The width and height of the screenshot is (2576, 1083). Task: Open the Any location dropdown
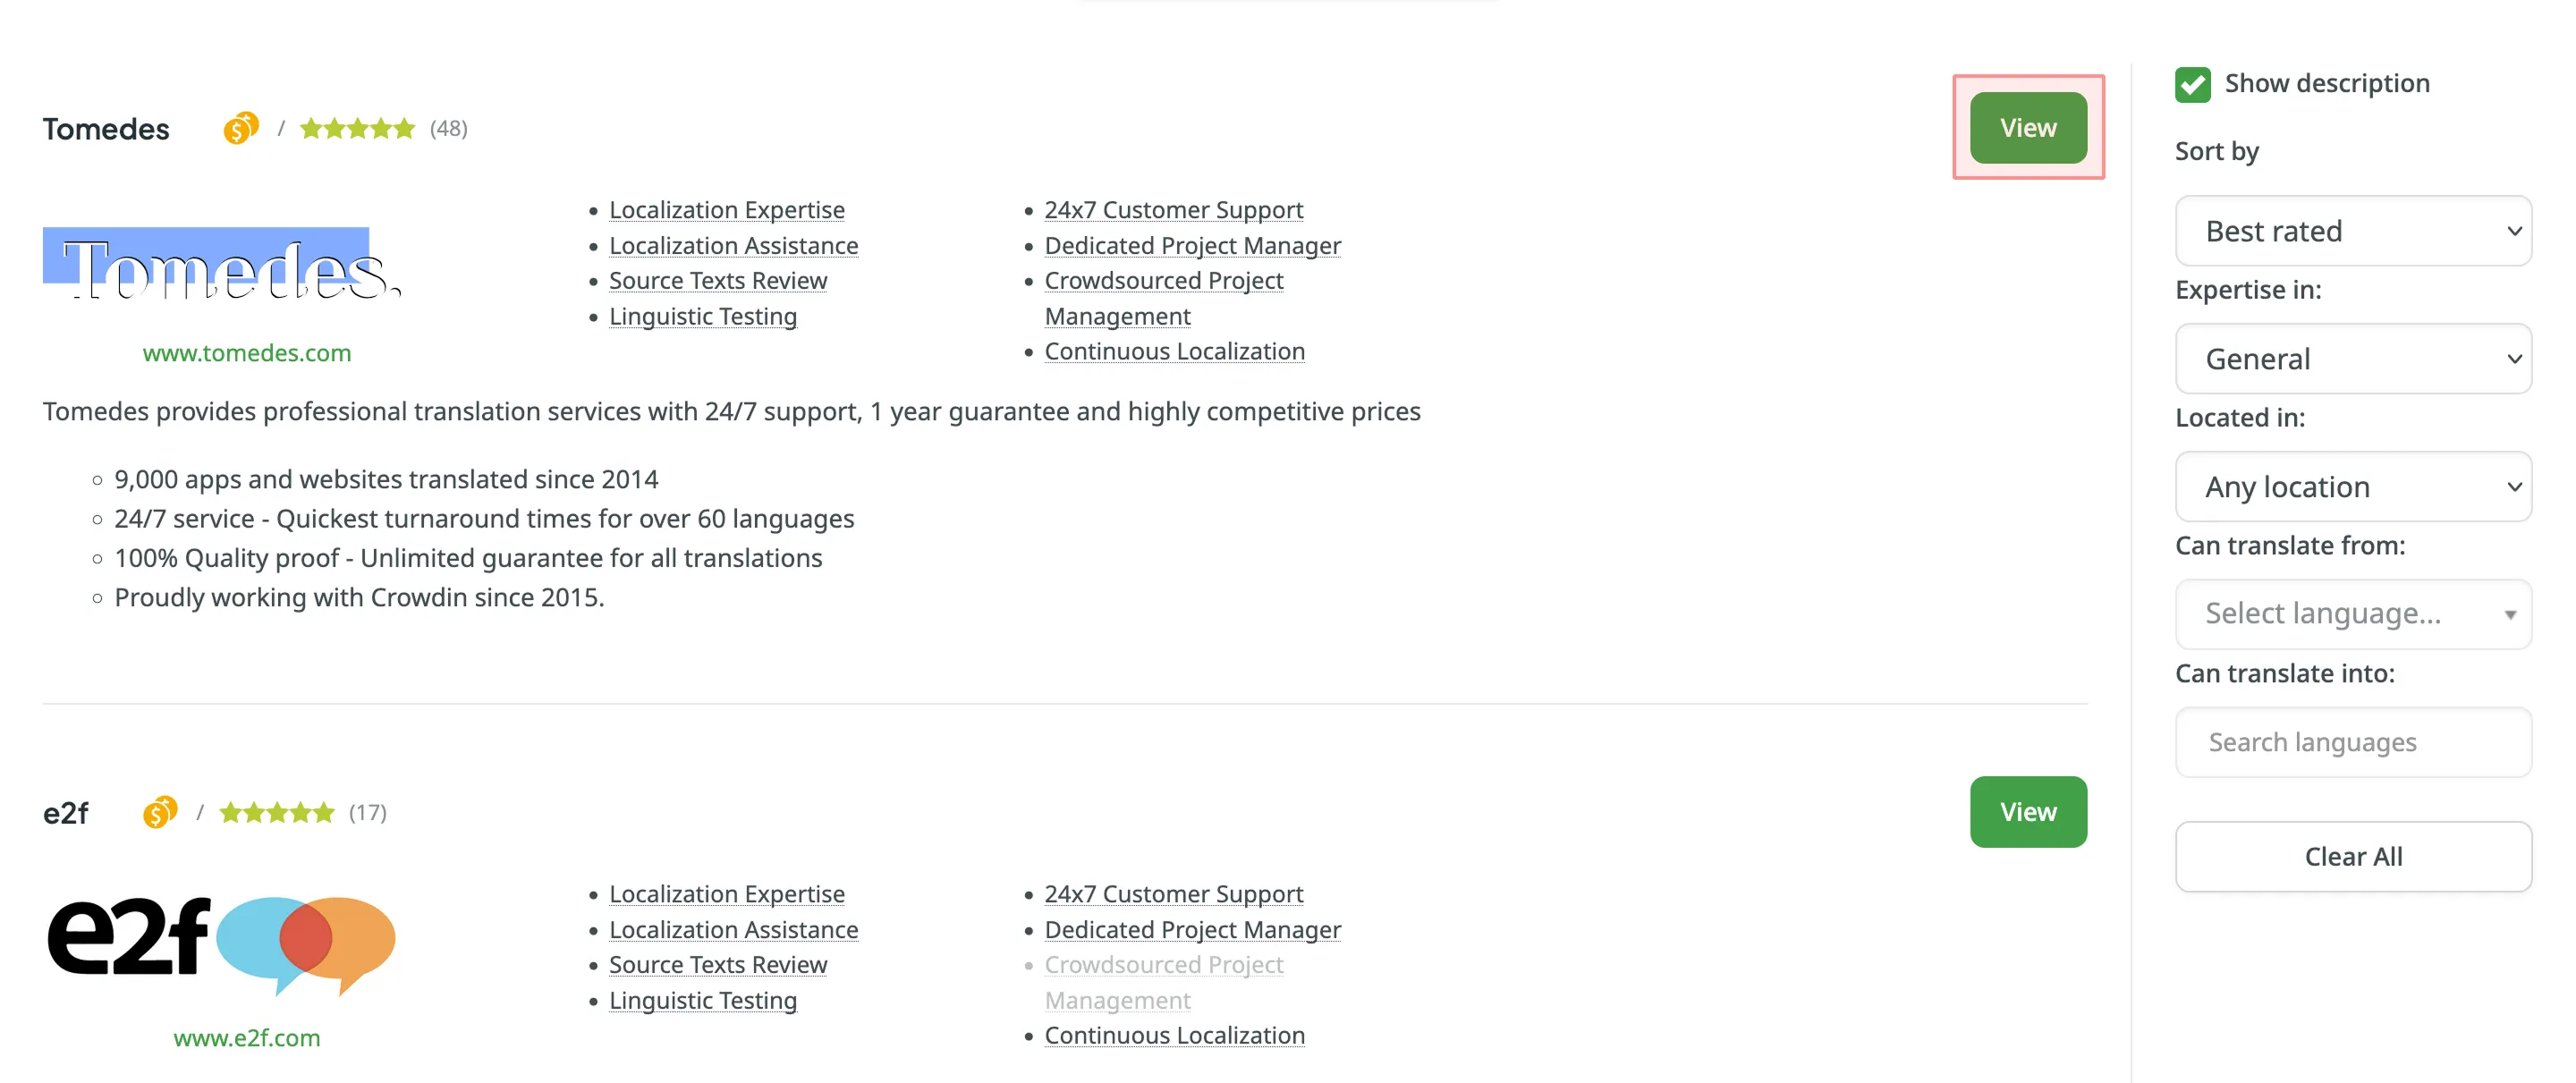tap(2352, 487)
